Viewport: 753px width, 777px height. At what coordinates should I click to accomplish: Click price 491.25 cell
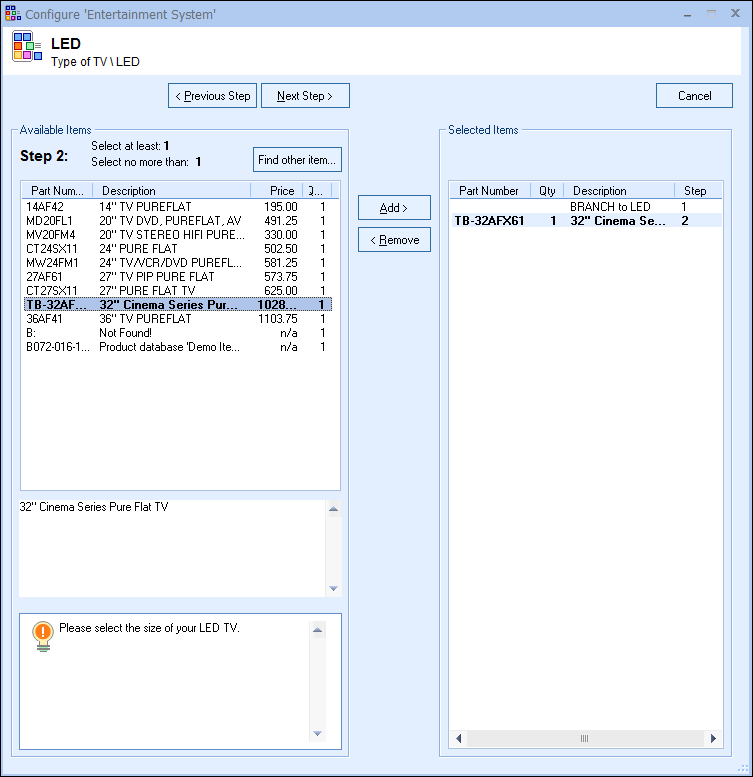point(281,221)
